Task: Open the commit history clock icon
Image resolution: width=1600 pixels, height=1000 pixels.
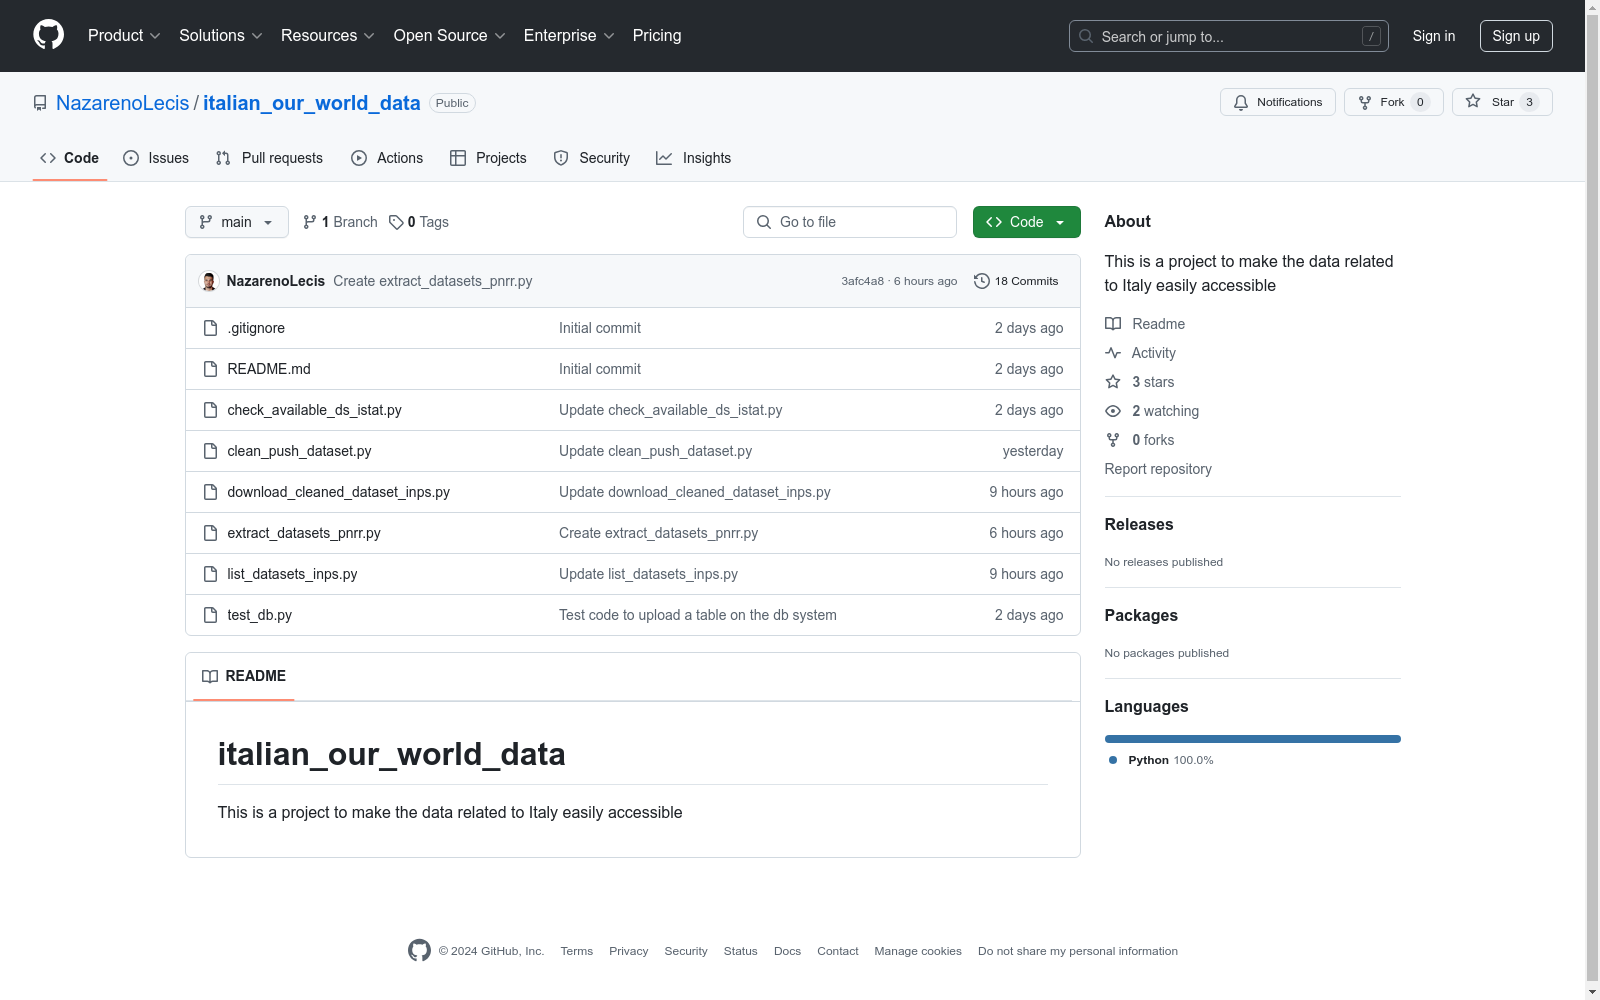Action: (x=981, y=281)
